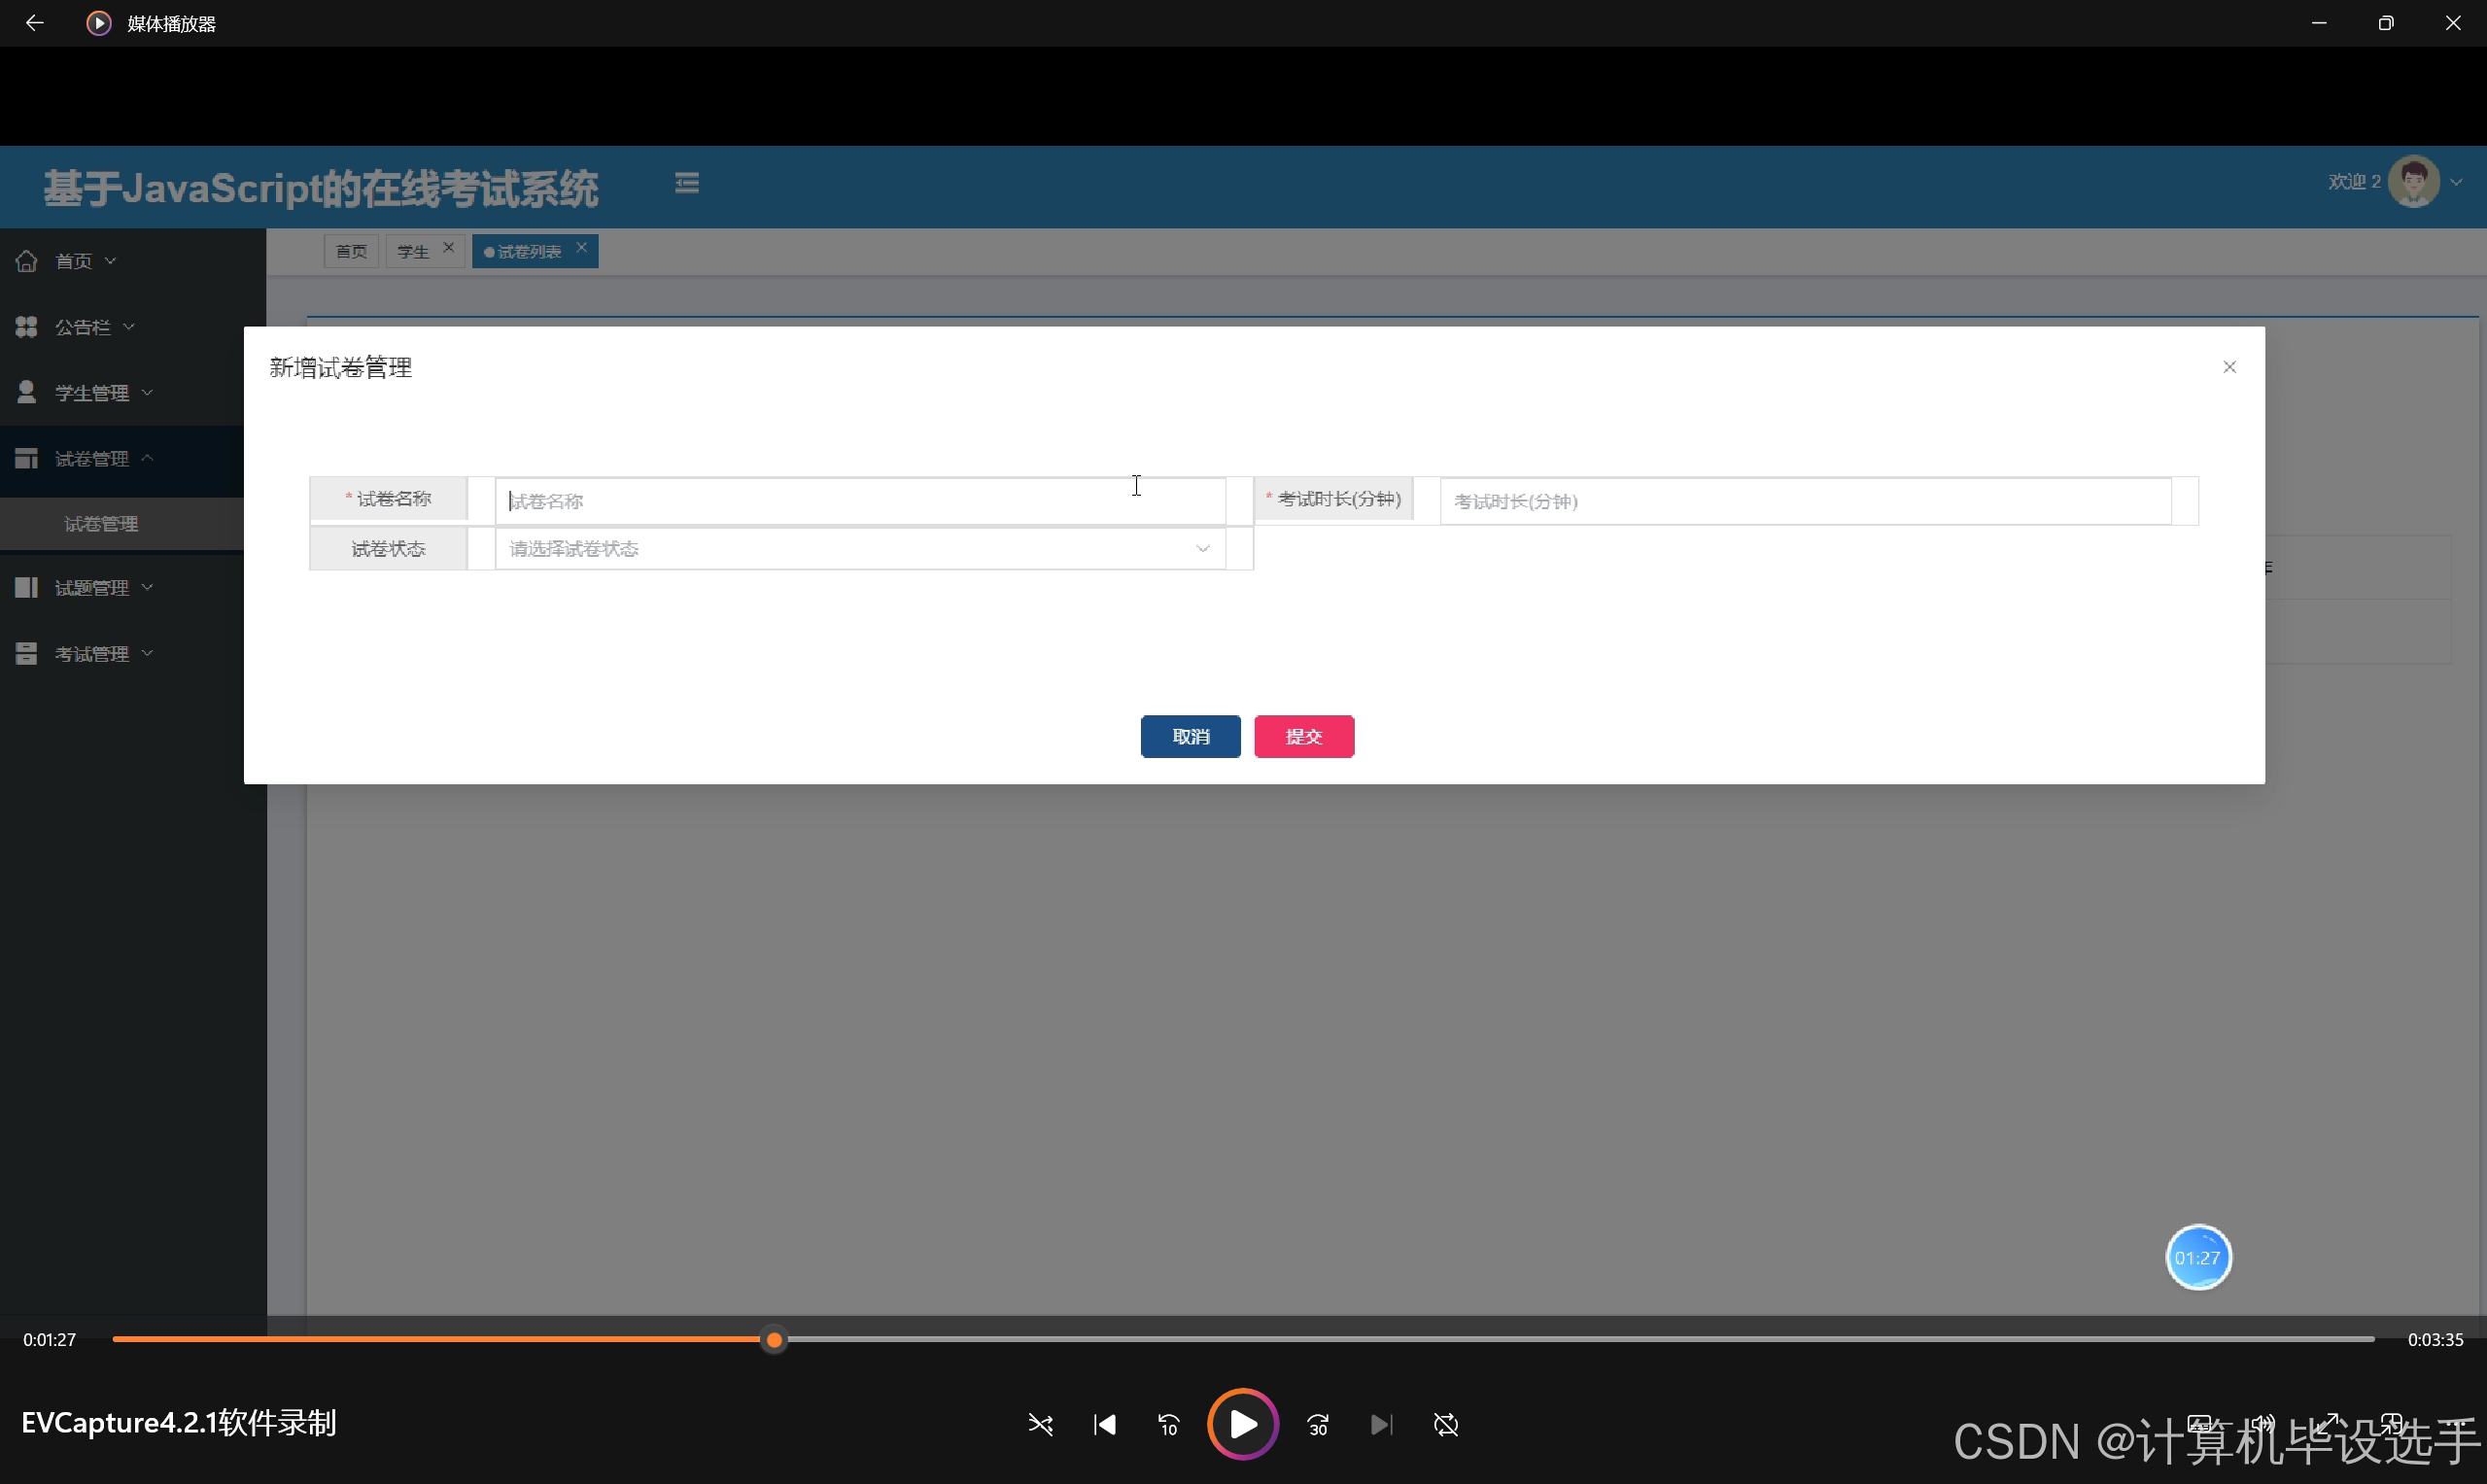Click the 考试时长(分钟) input field
The image size is (2487, 1484).
tap(1805, 501)
